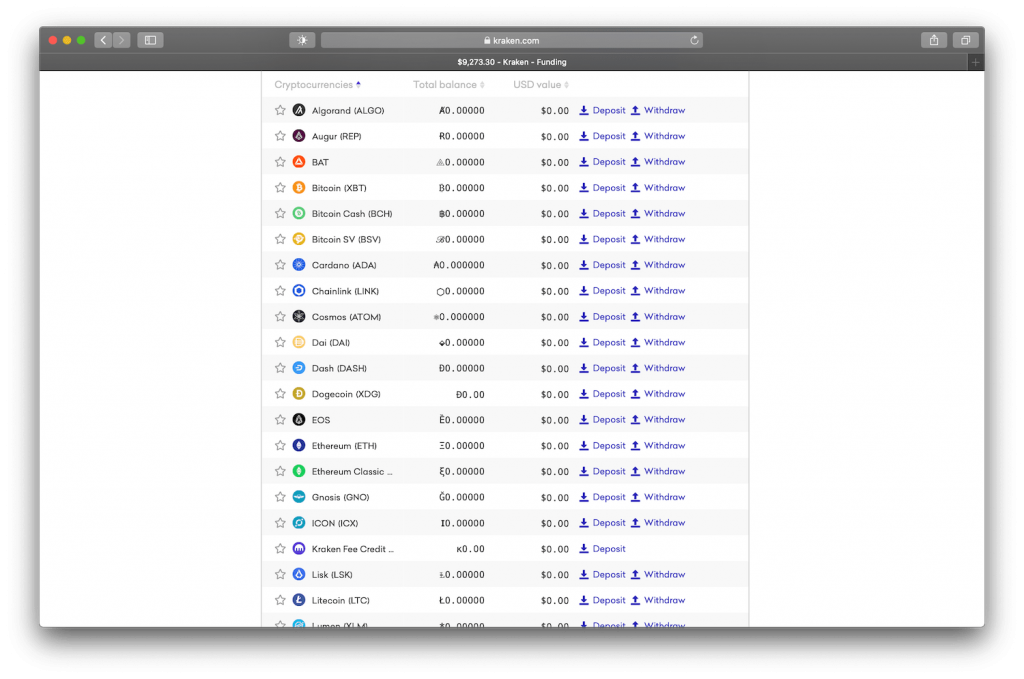This screenshot has height=679, width=1024.
Task: Deposit Bitcoin (XBT)
Action: (602, 187)
